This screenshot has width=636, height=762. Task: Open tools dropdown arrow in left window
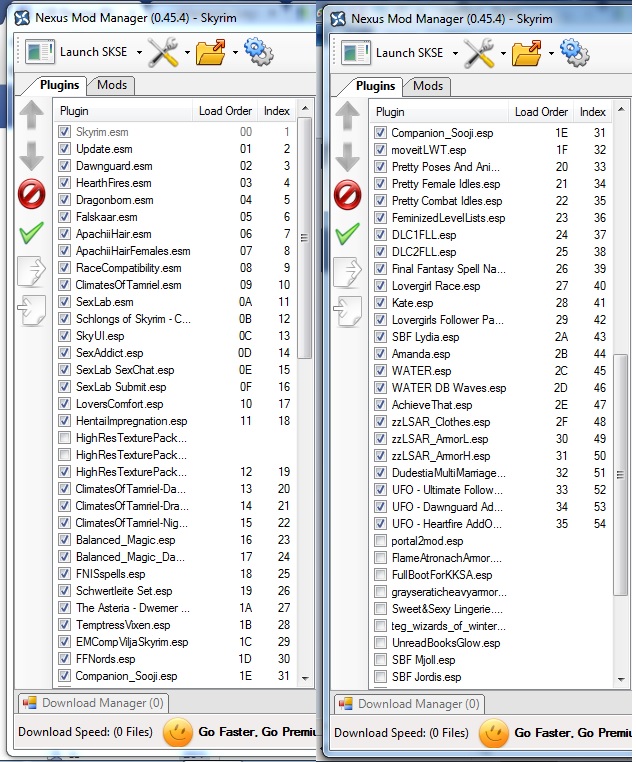click(187, 52)
